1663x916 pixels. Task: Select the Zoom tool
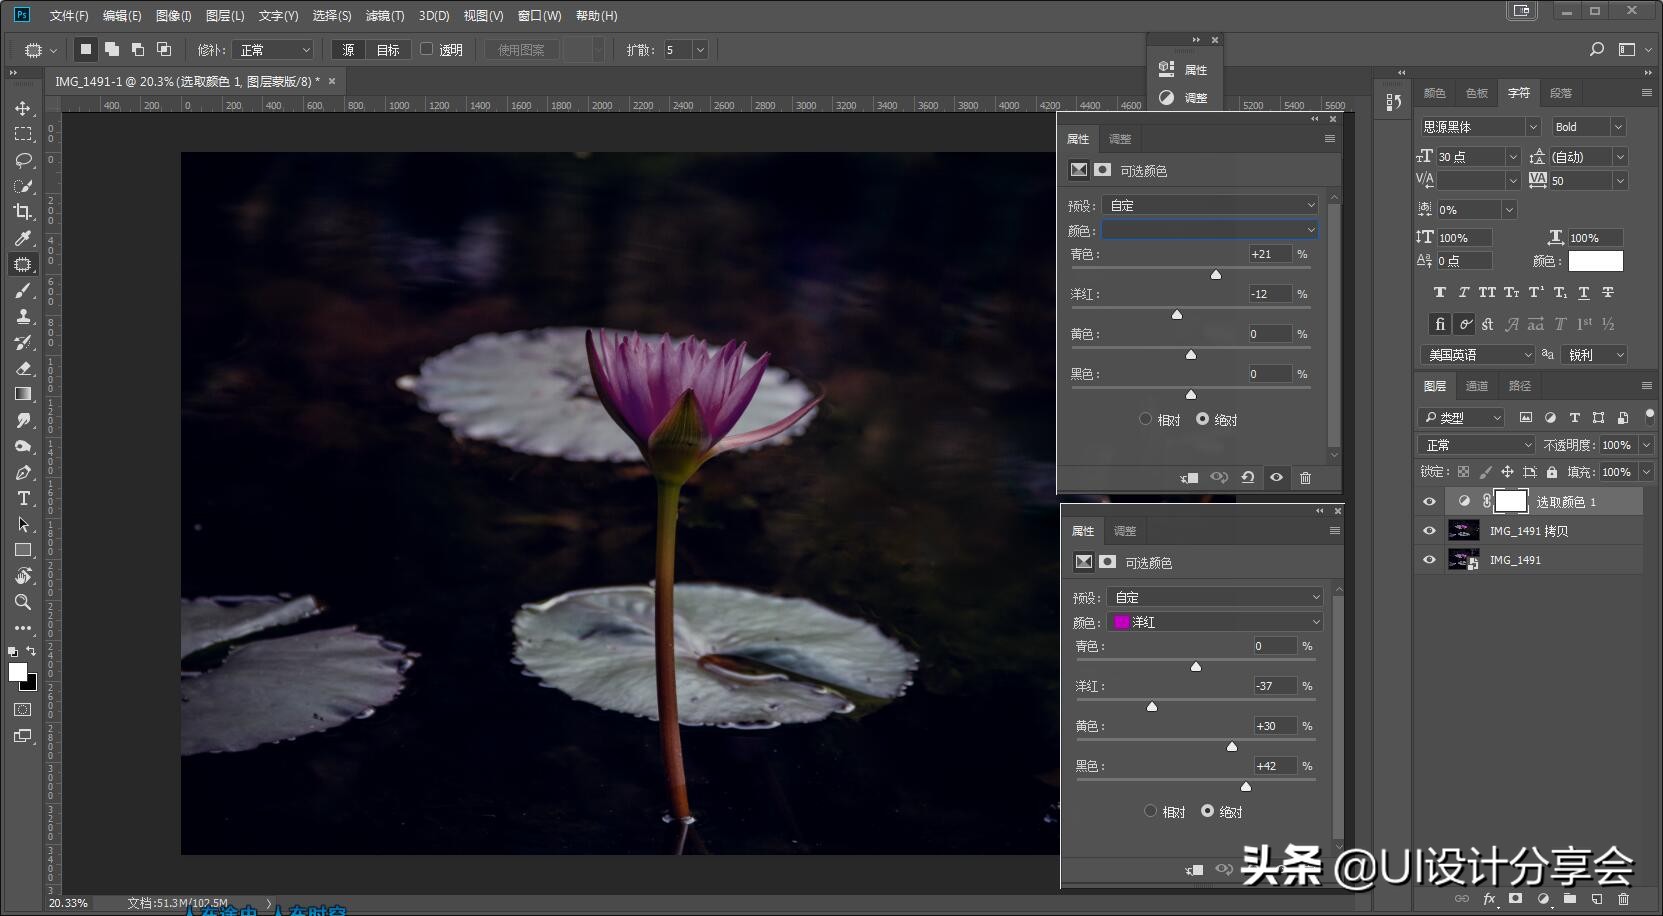(x=23, y=602)
